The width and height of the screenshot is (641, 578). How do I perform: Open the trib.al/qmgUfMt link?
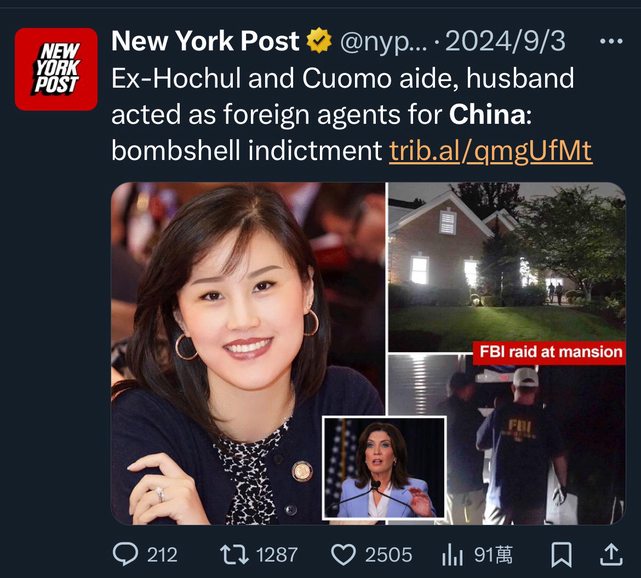491,150
